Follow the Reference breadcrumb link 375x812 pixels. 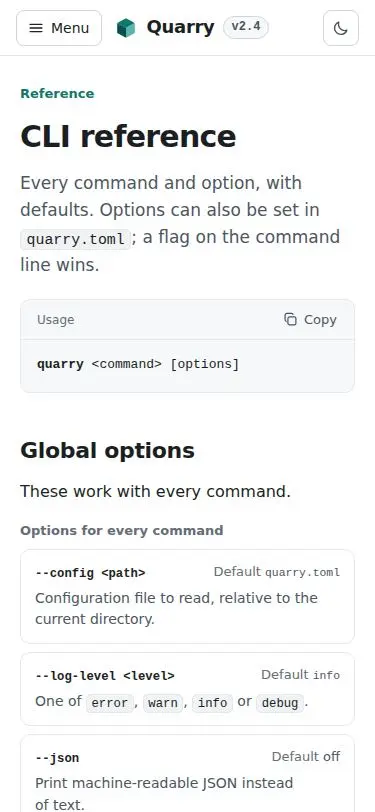(57, 94)
